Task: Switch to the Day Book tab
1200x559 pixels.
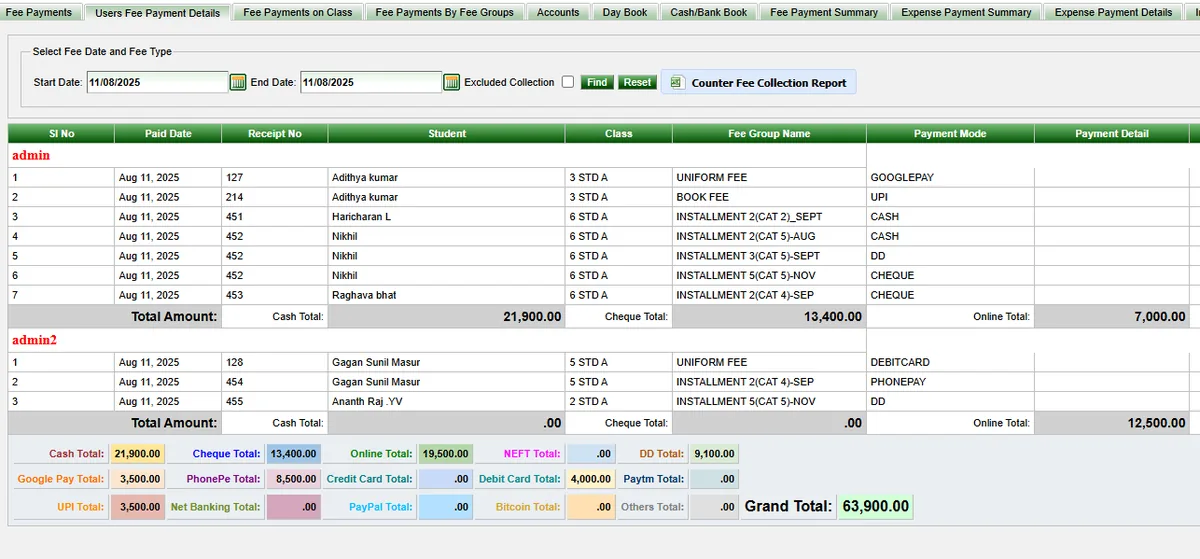Action: click(625, 12)
